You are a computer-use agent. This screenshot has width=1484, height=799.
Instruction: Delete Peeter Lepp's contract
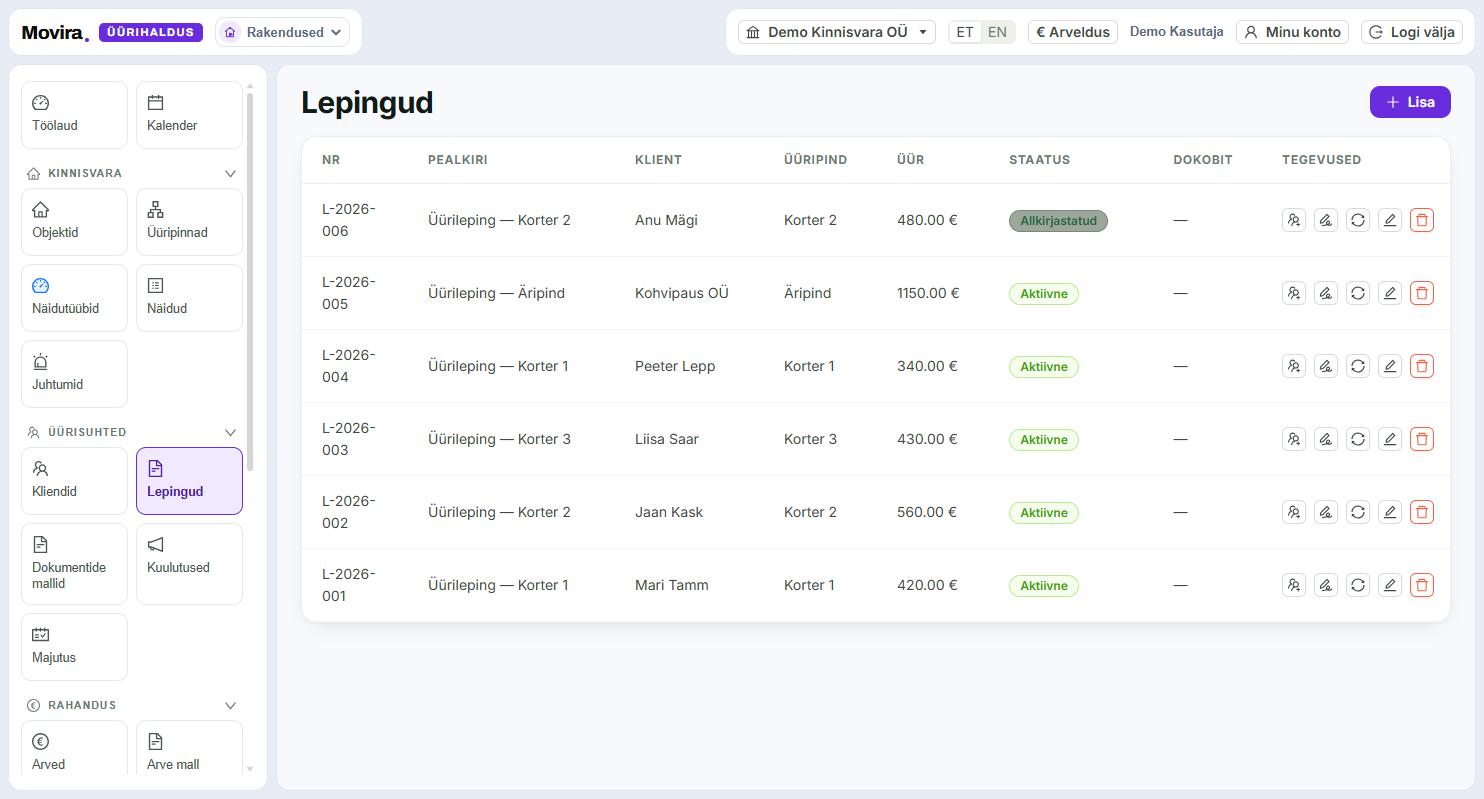tap(1422, 366)
